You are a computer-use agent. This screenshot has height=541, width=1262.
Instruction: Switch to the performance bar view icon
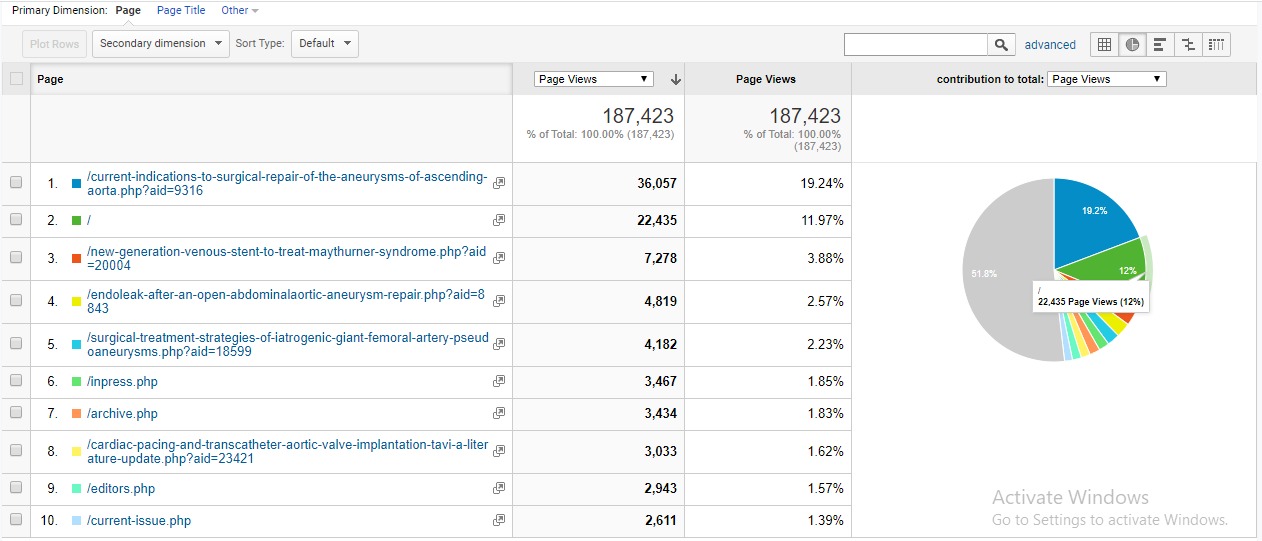point(1160,44)
